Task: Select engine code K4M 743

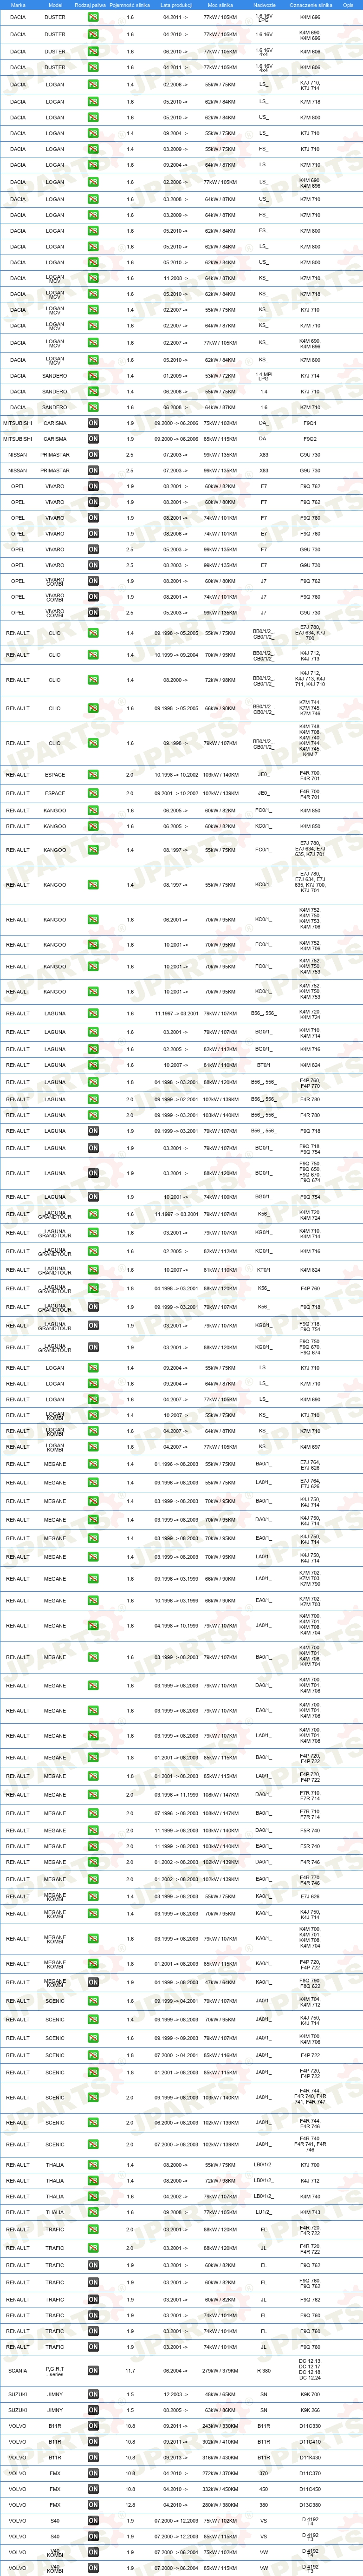Action: [310, 2213]
